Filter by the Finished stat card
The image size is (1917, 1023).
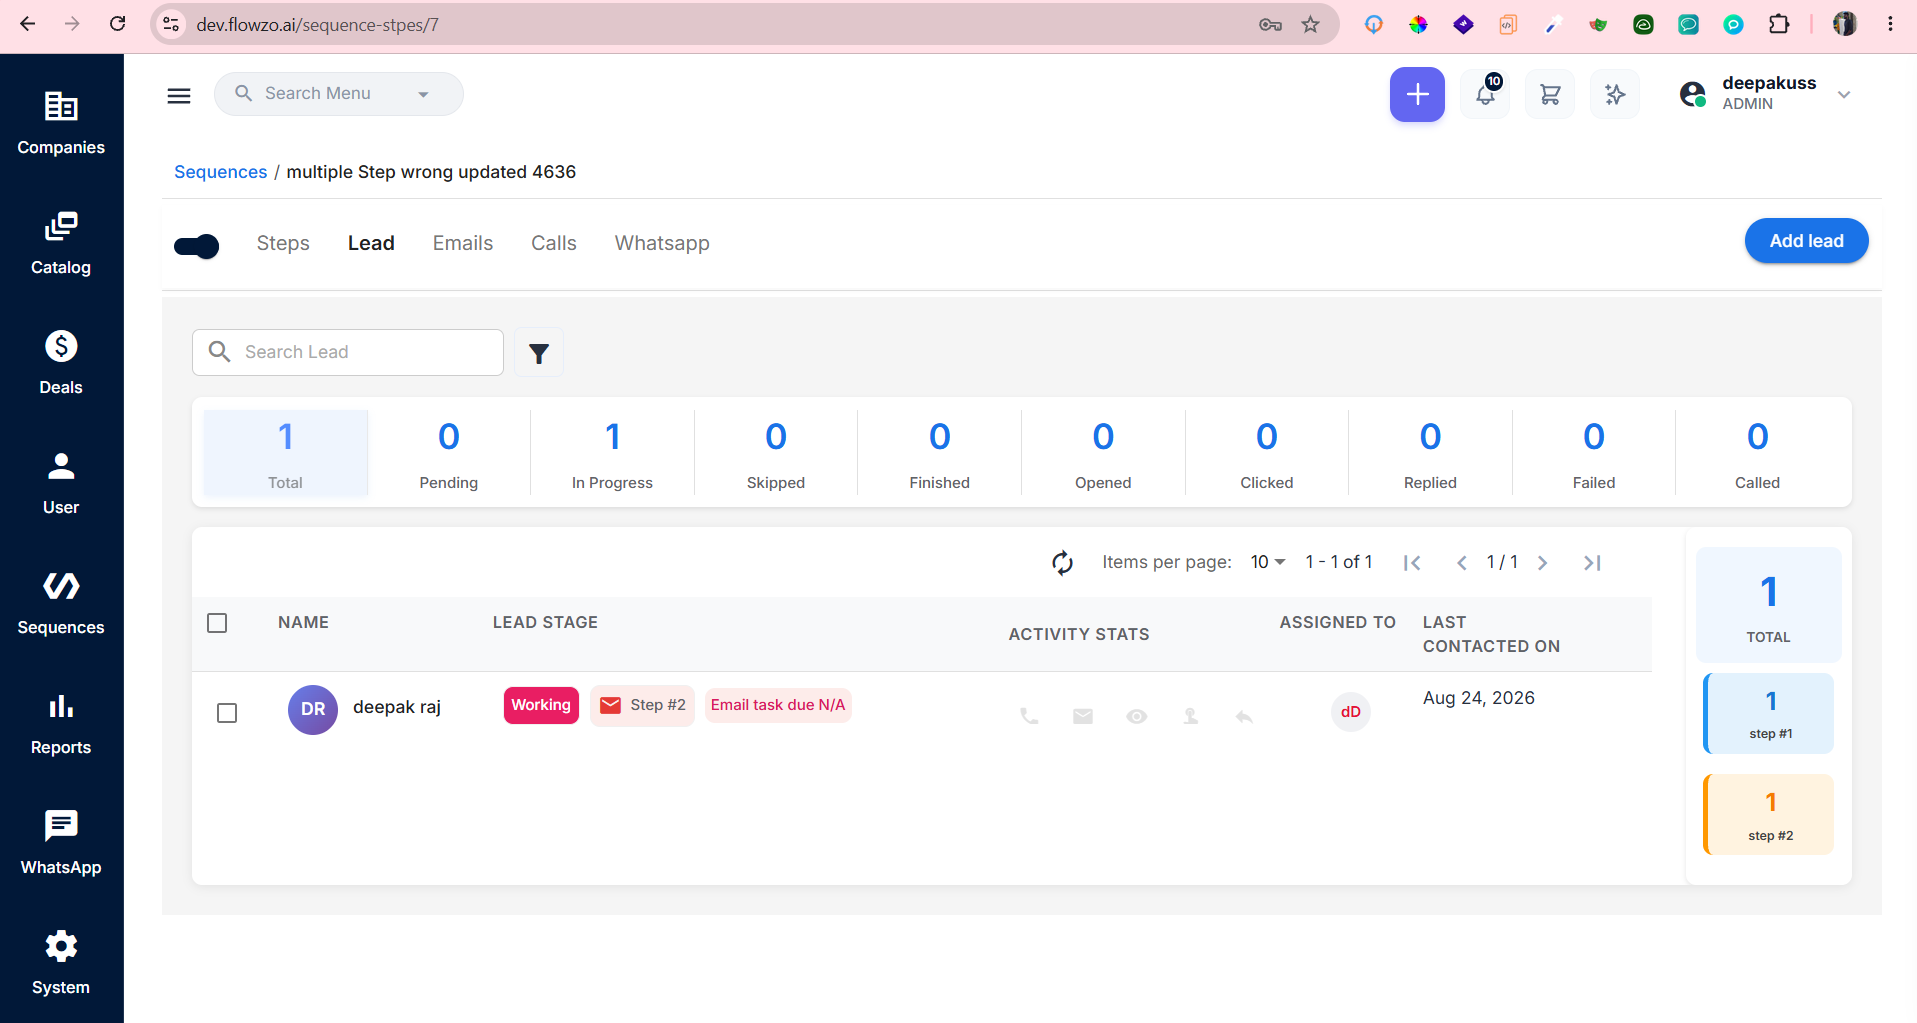(x=940, y=453)
